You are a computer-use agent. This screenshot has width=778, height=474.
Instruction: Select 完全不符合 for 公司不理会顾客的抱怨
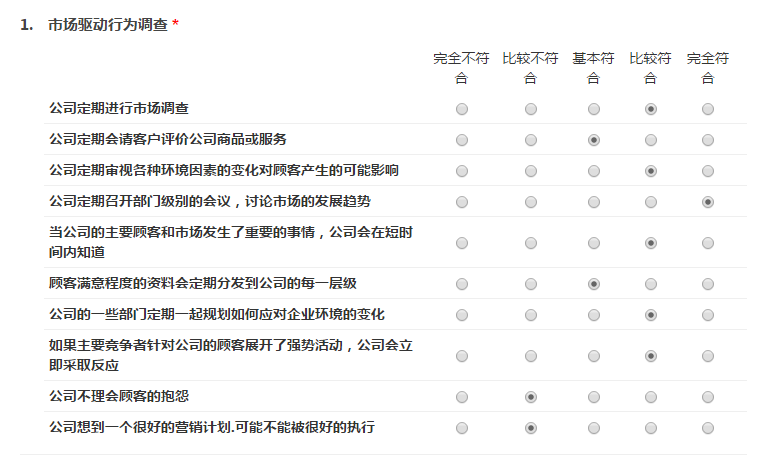click(x=461, y=397)
